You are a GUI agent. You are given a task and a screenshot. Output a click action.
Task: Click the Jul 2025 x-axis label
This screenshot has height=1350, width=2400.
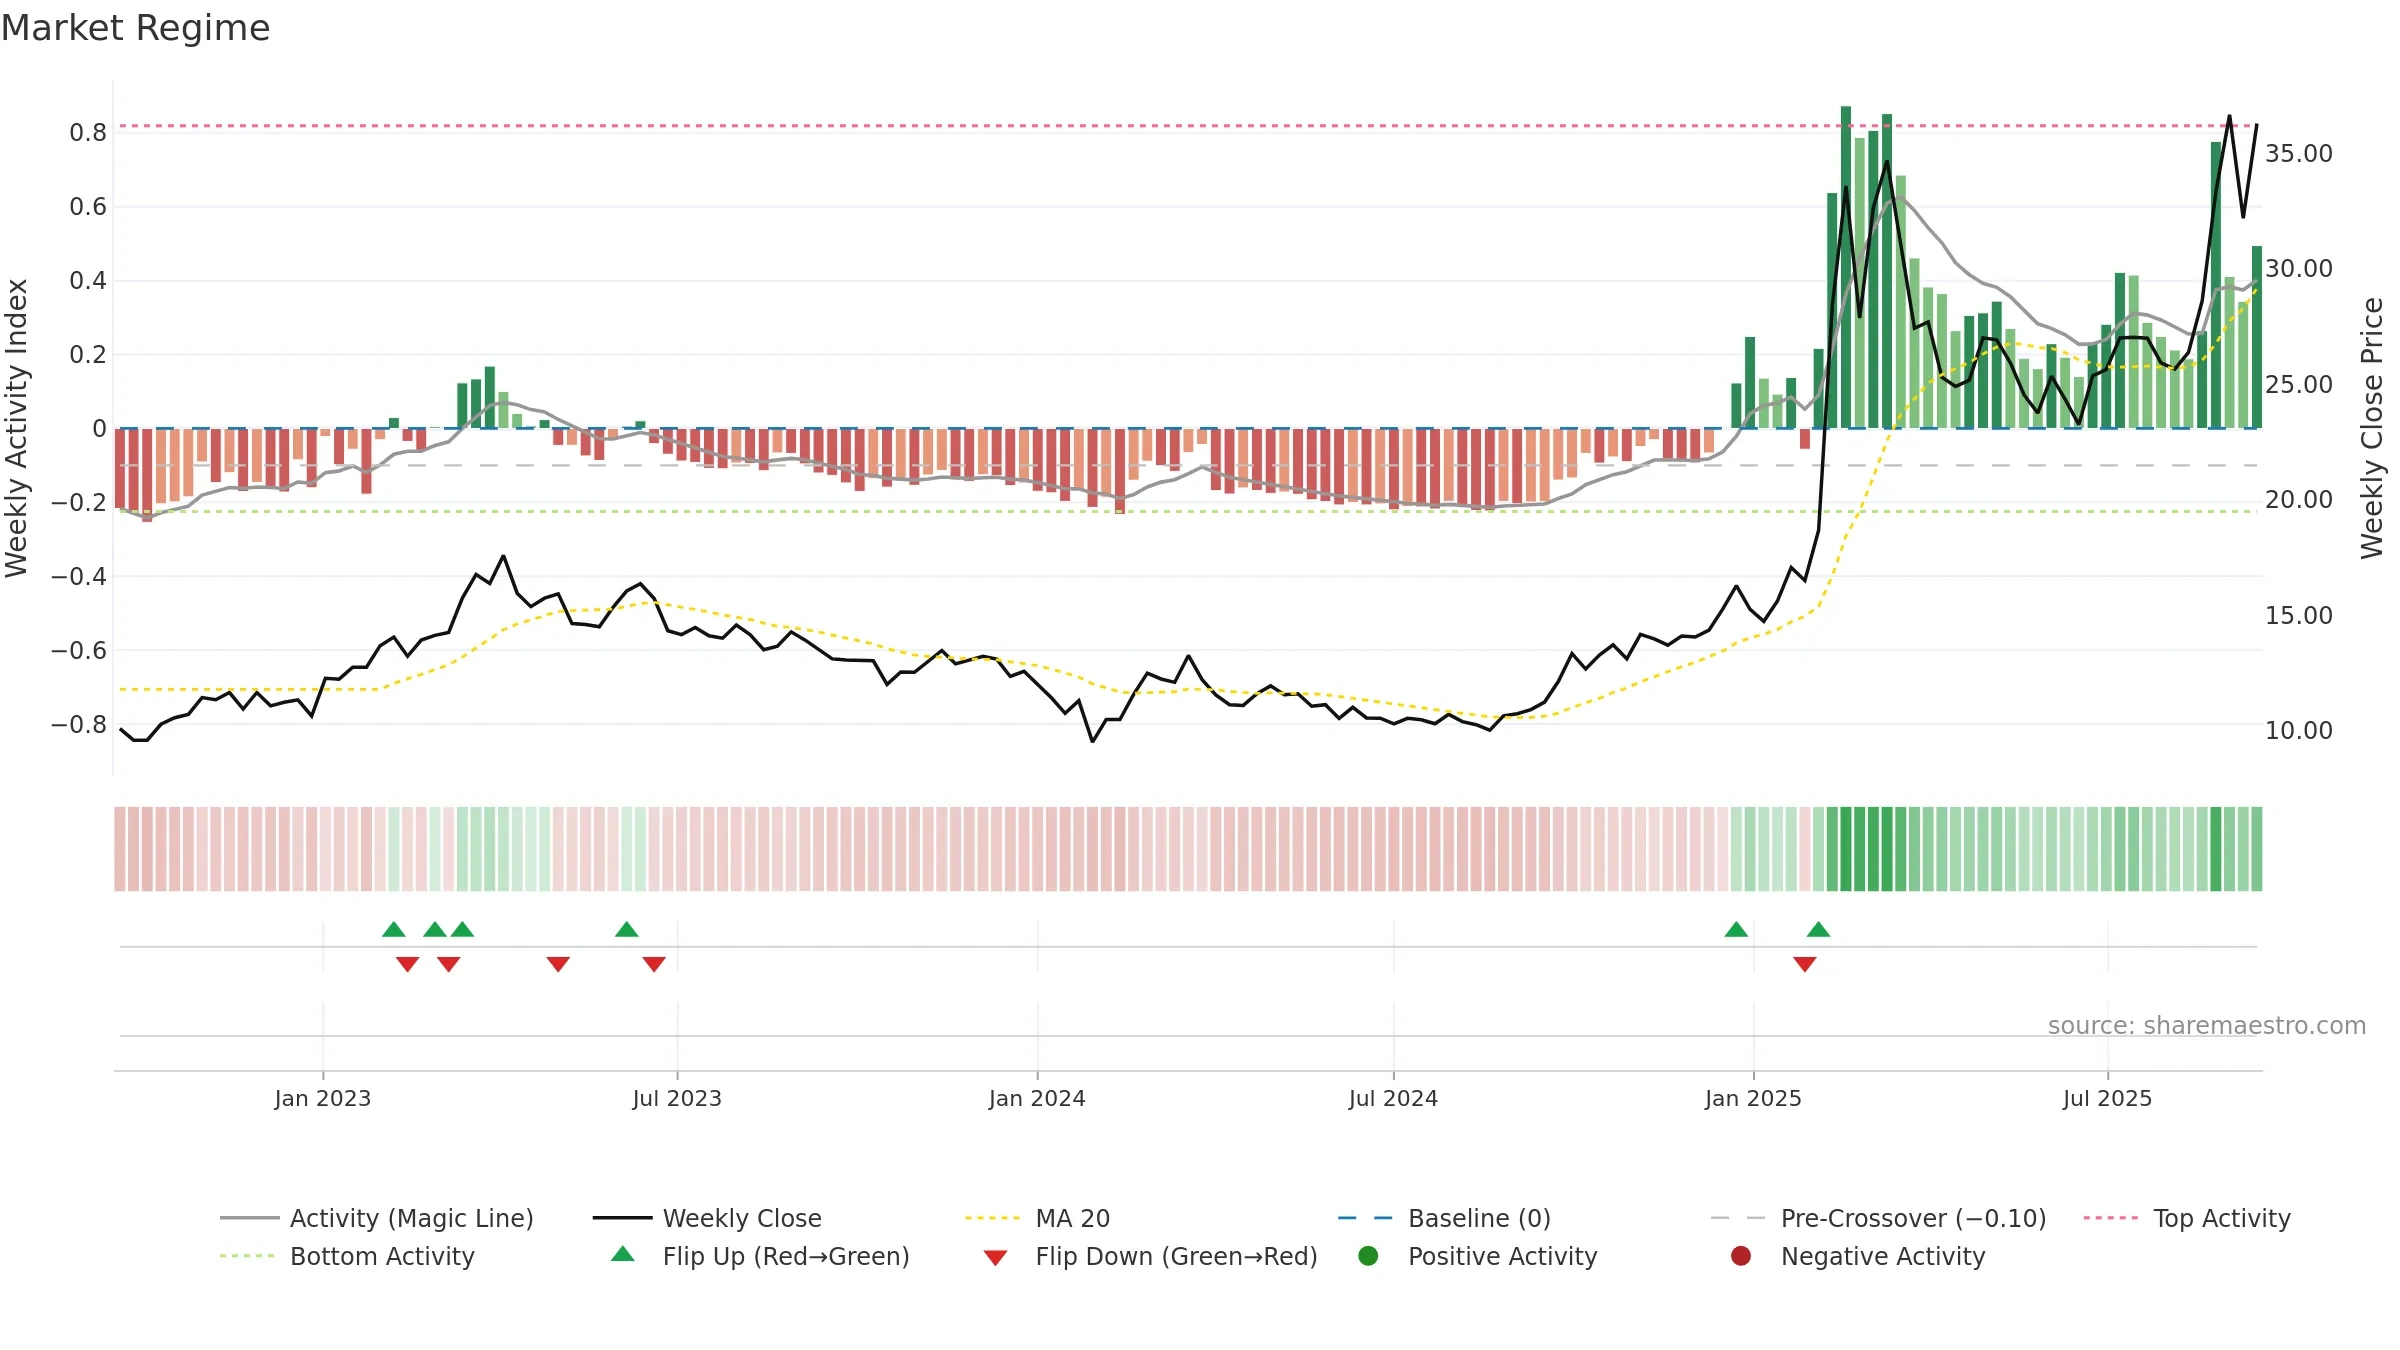click(x=2107, y=1098)
